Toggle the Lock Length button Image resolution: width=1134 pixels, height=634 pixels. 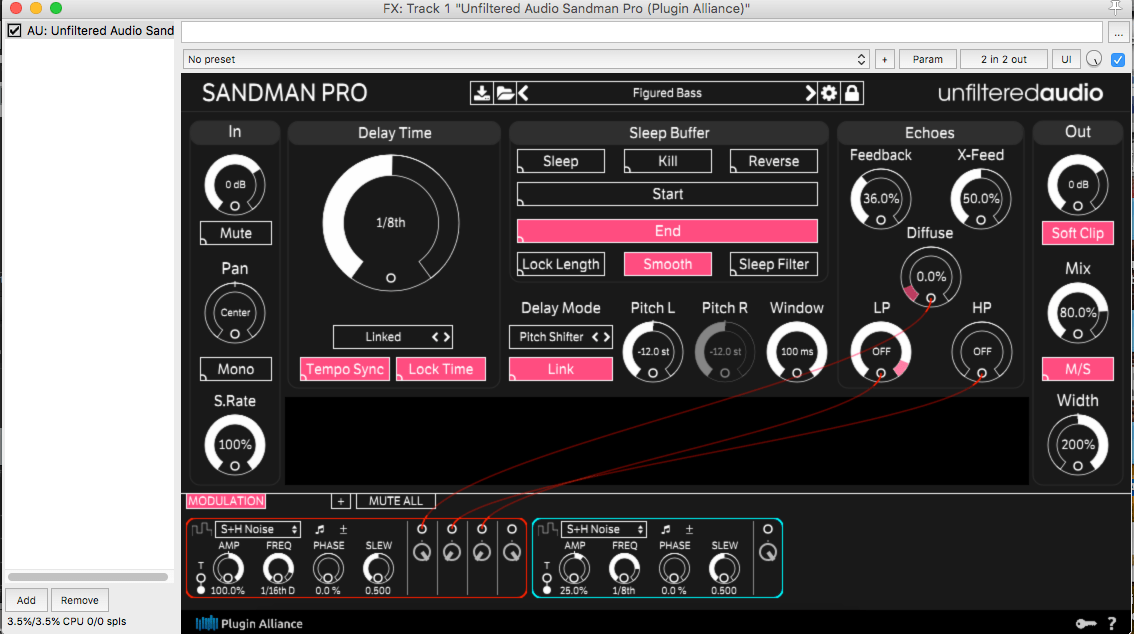pyautogui.click(x=560, y=264)
